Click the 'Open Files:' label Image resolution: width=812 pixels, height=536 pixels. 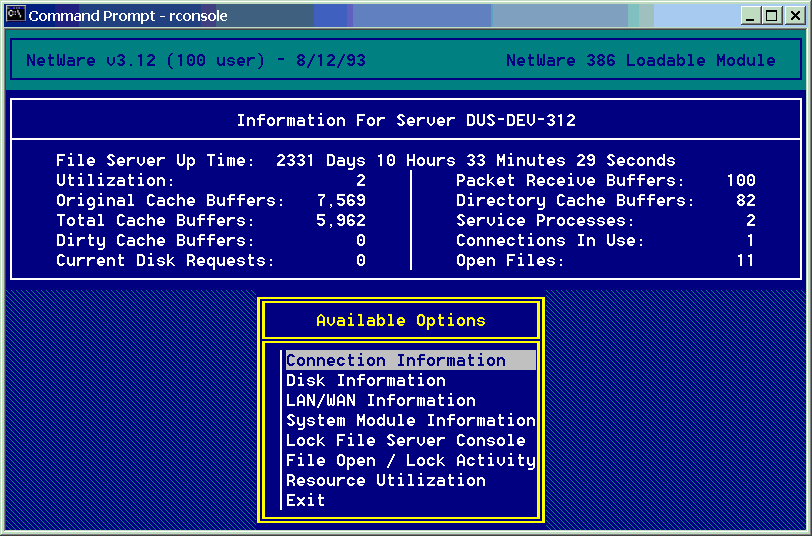510,260
